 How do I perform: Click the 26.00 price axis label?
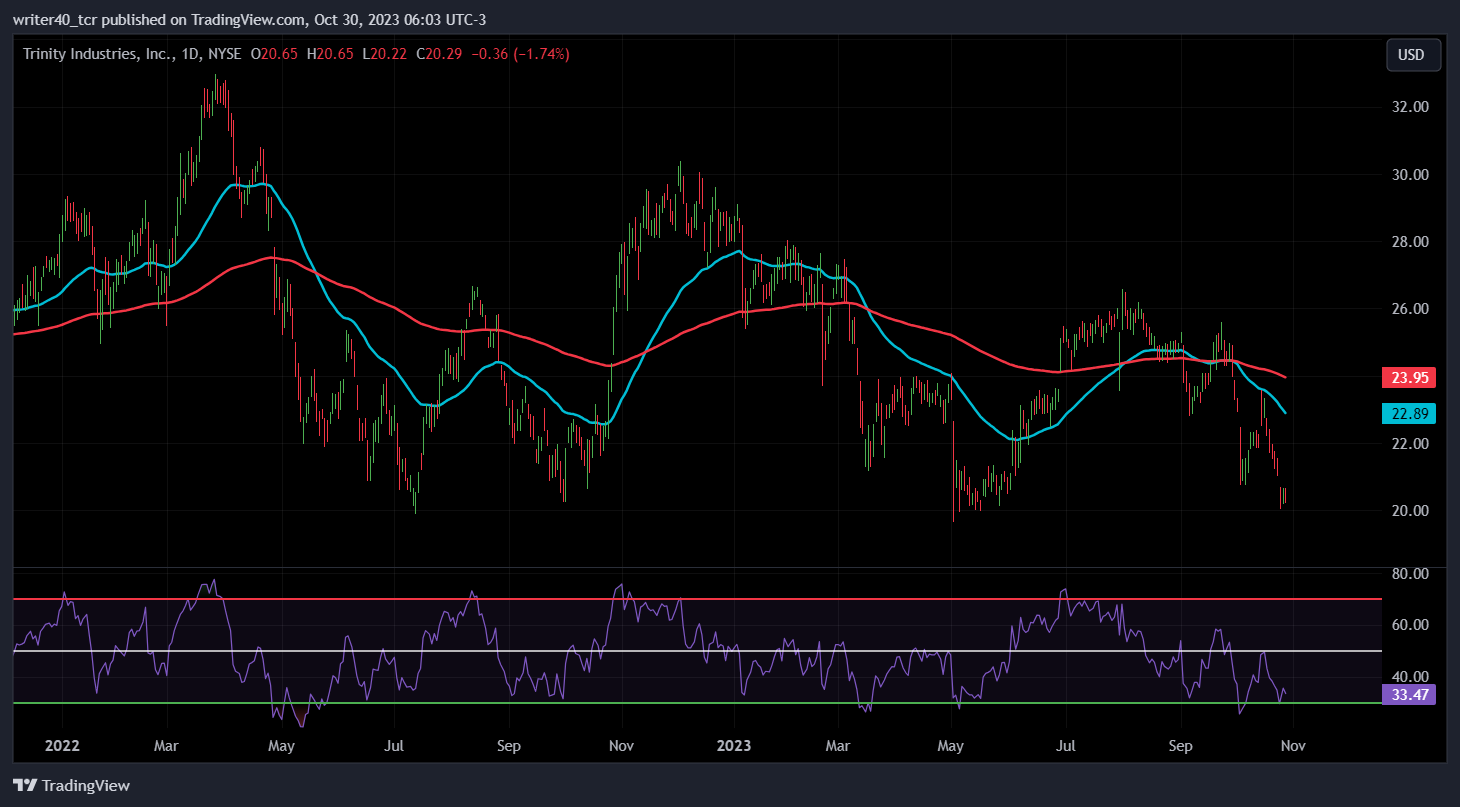pyautogui.click(x=1410, y=309)
